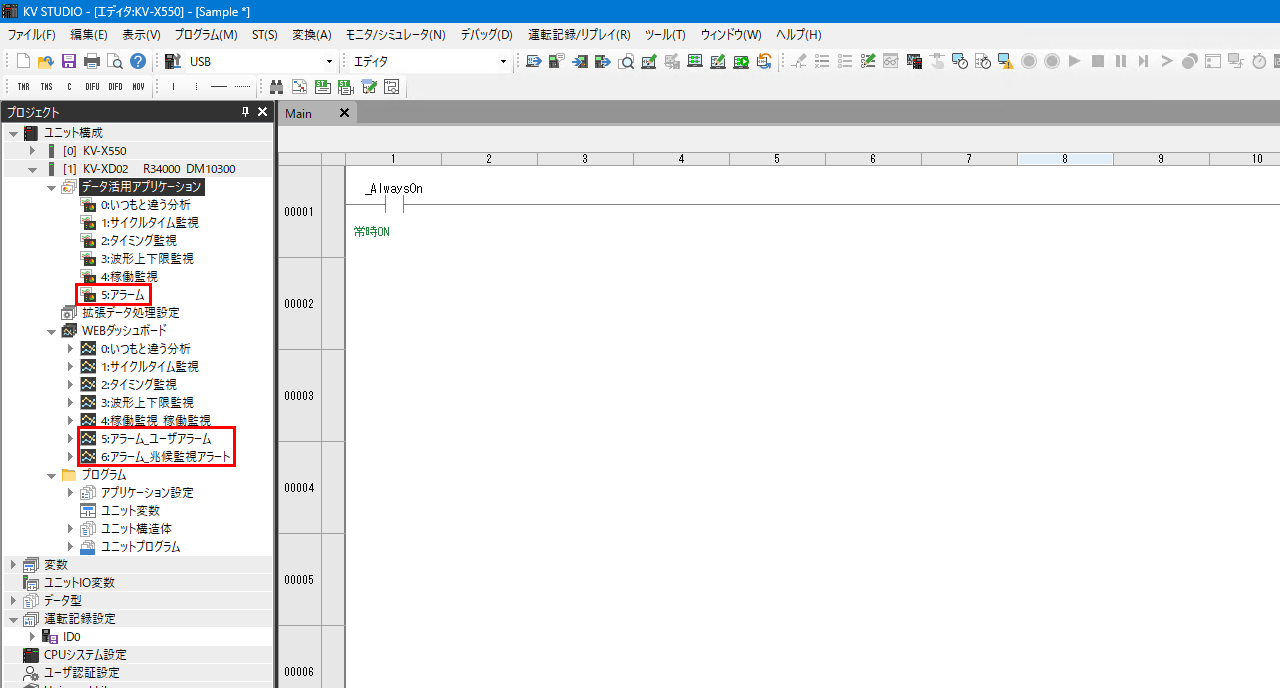The height and width of the screenshot is (688, 1280).
Task: Close the Main editor tab
Action: click(344, 113)
